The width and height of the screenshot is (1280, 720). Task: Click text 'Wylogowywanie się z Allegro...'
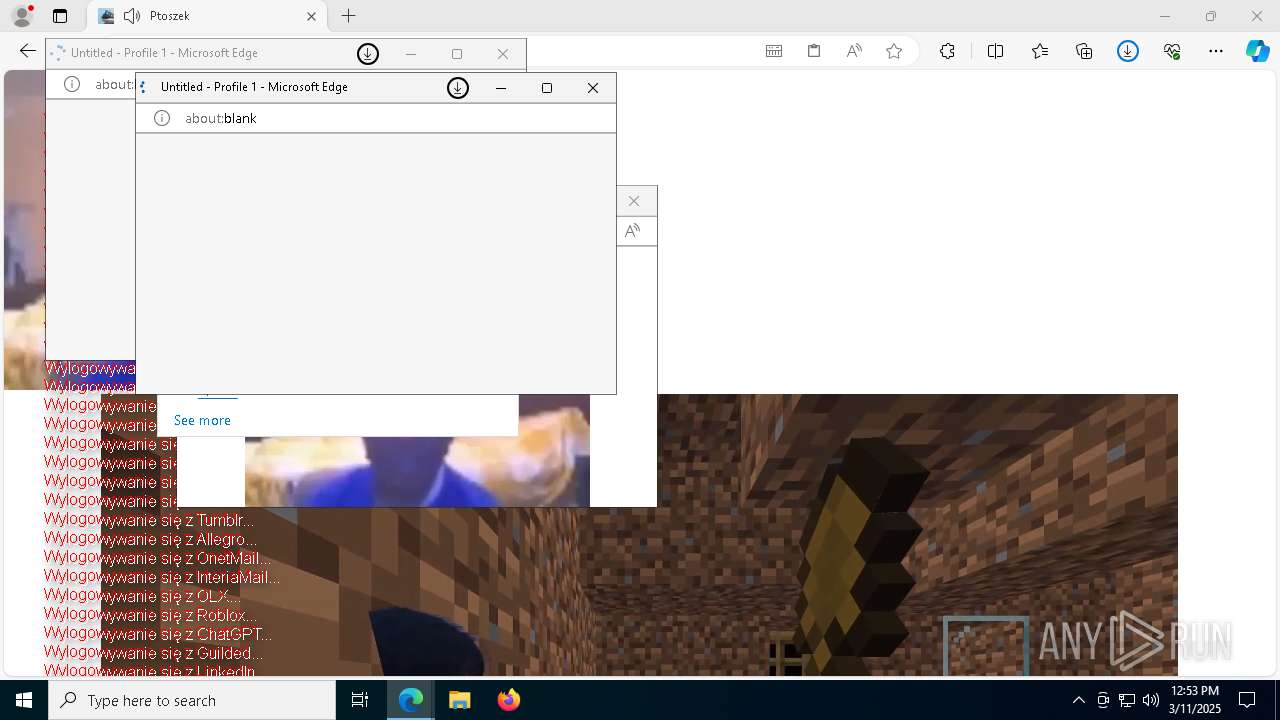[150, 540]
